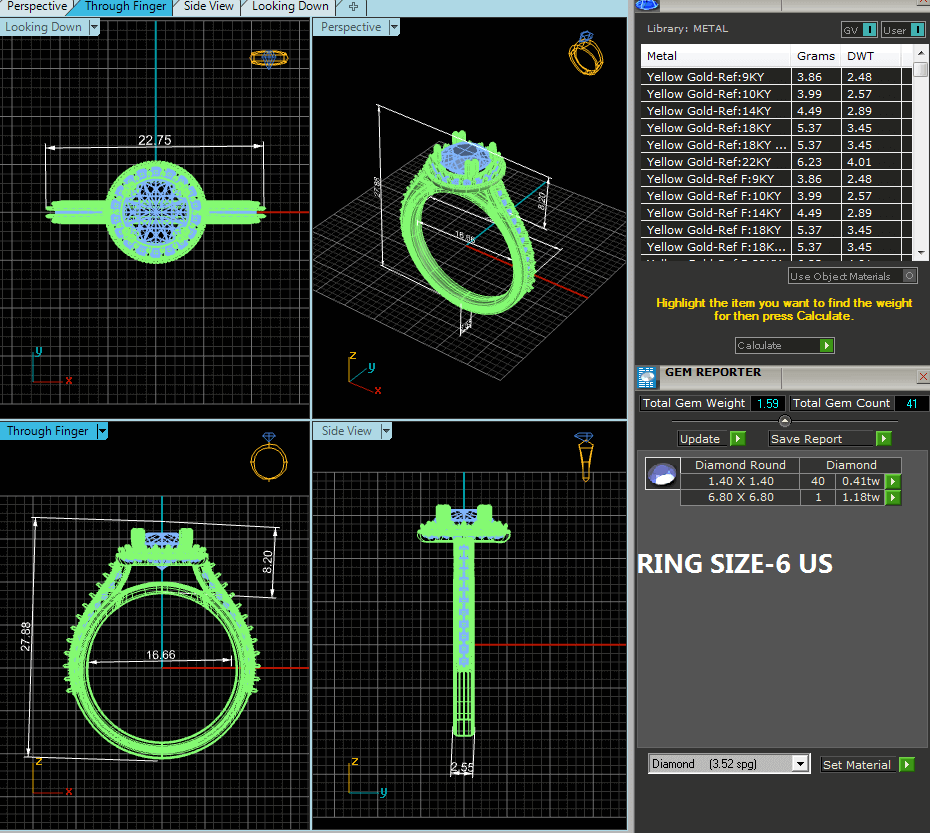Screen dimensions: 930x833
Task: Open the Through Finger viewport dropdown arrow
Action: [102, 432]
